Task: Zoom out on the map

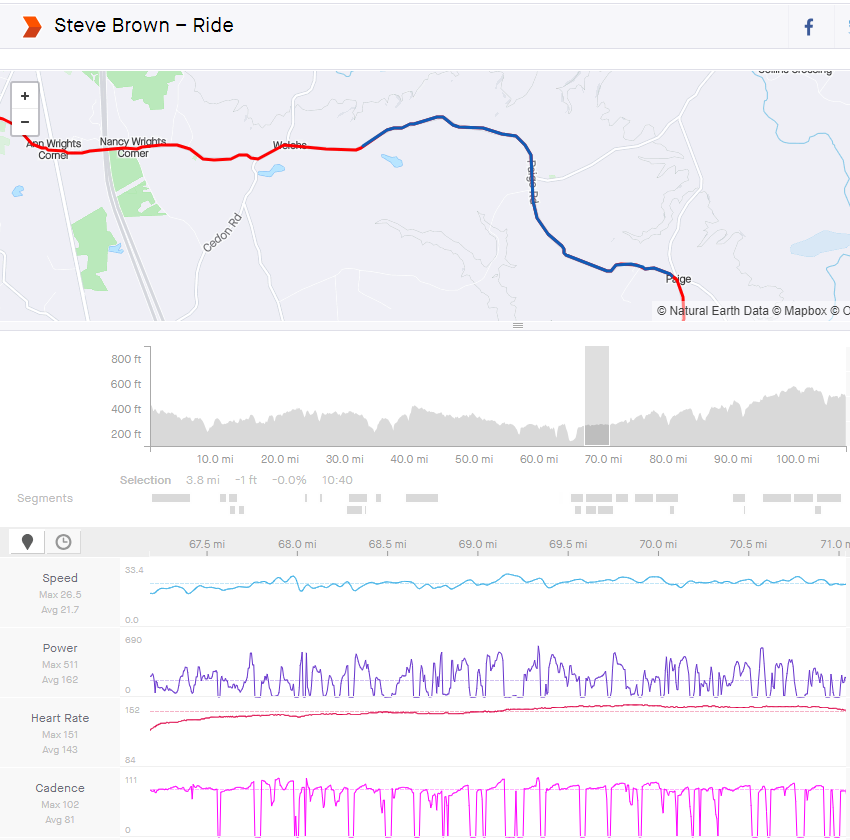Action: point(25,122)
